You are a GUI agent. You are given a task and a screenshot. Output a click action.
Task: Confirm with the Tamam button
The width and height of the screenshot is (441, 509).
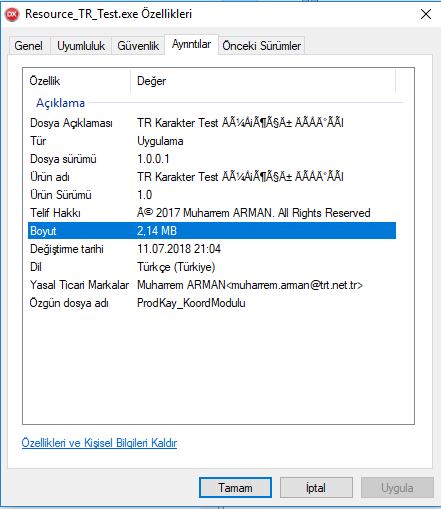(235, 488)
